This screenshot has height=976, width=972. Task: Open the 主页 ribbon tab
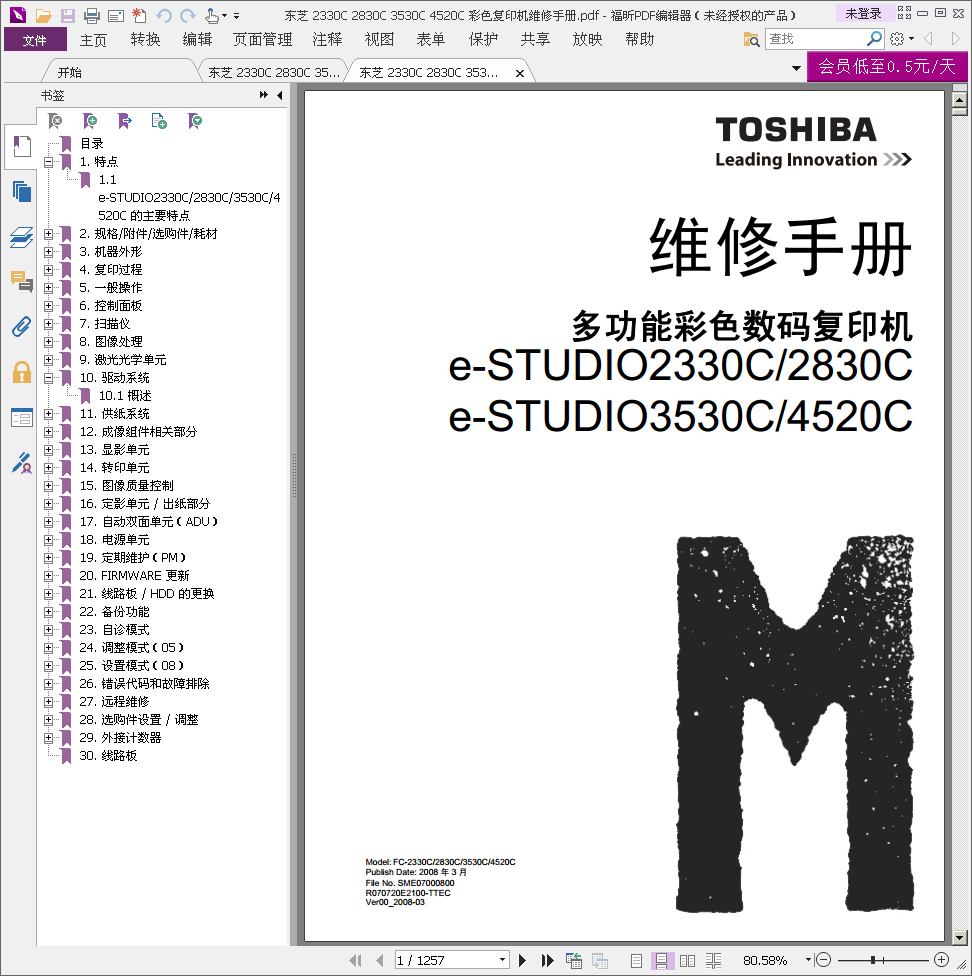[x=93, y=40]
